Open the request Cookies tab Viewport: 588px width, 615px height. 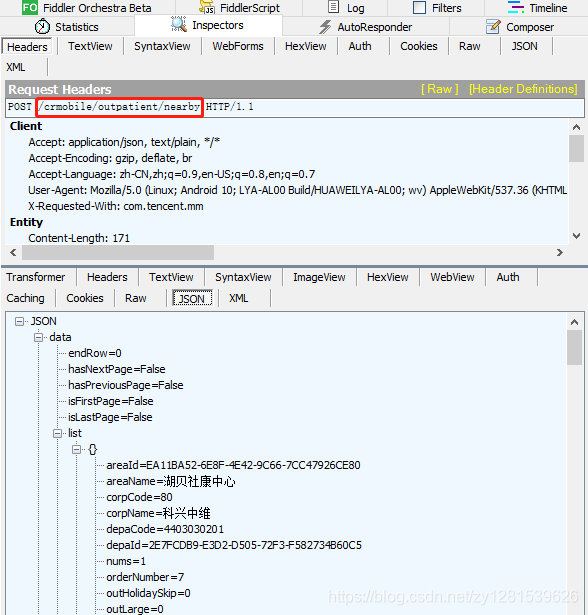tap(419, 46)
